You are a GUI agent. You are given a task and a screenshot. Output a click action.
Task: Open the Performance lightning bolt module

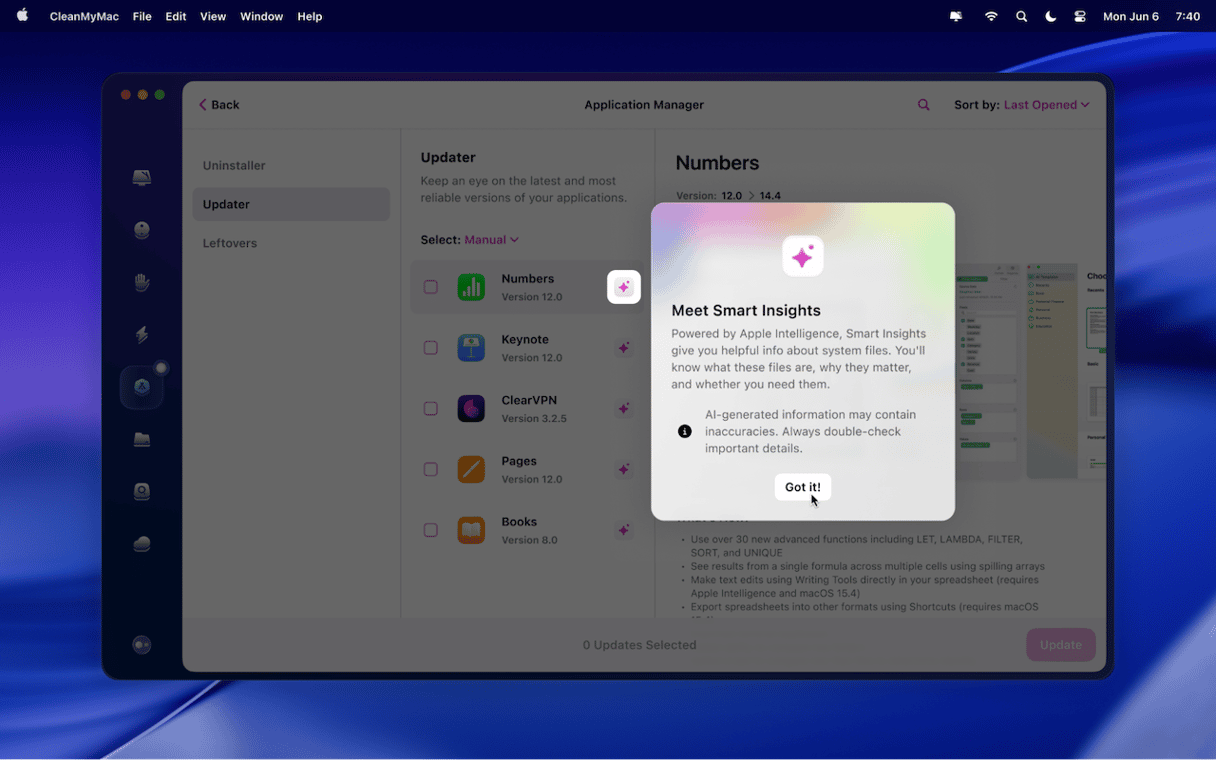point(142,335)
